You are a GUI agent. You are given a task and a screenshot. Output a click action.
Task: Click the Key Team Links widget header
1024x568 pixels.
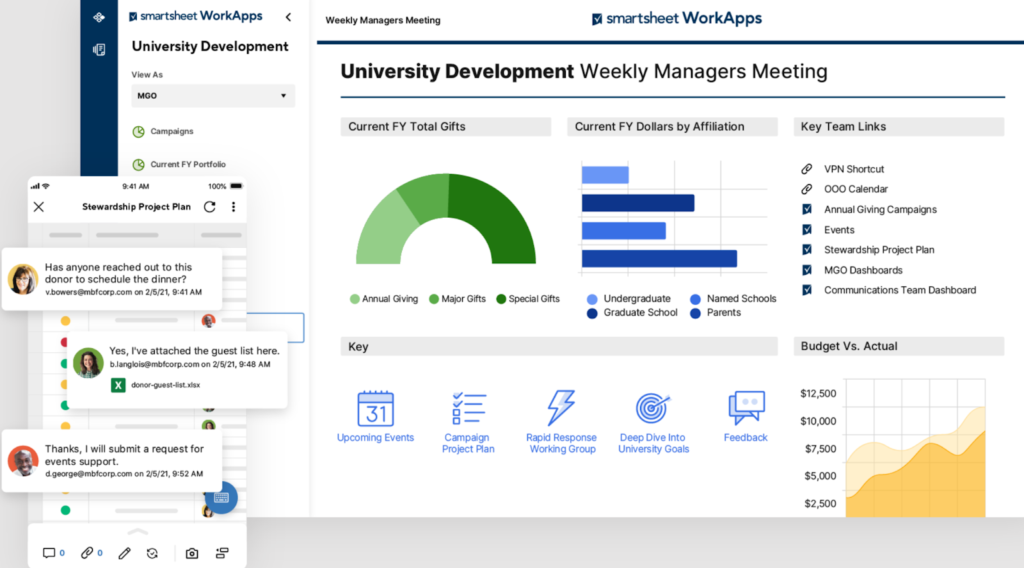pos(899,127)
